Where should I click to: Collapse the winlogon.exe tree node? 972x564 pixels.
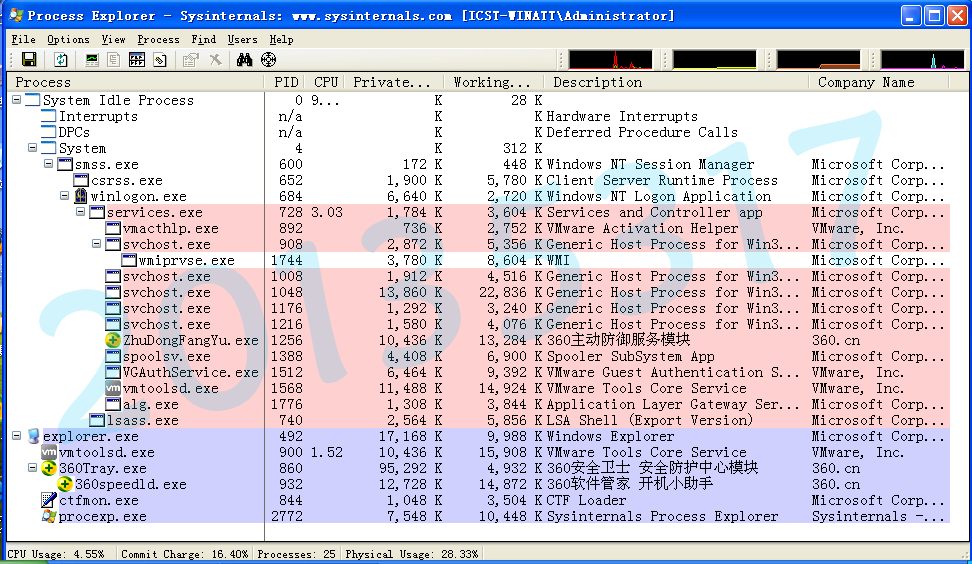(x=64, y=196)
